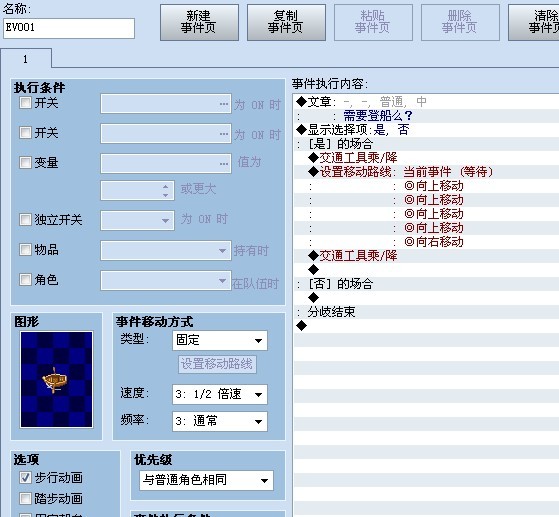Screen dimensions: 559x517
Task: Select the [是] 的场合 branch line
Action: click(x=427, y=144)
